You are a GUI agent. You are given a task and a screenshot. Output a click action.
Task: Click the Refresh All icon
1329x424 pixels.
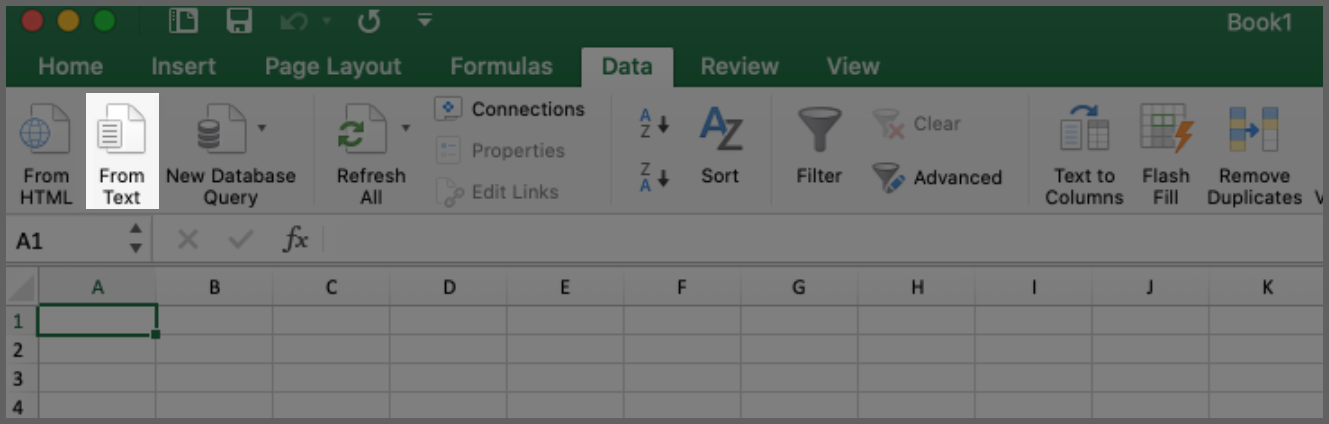point(362,129)
